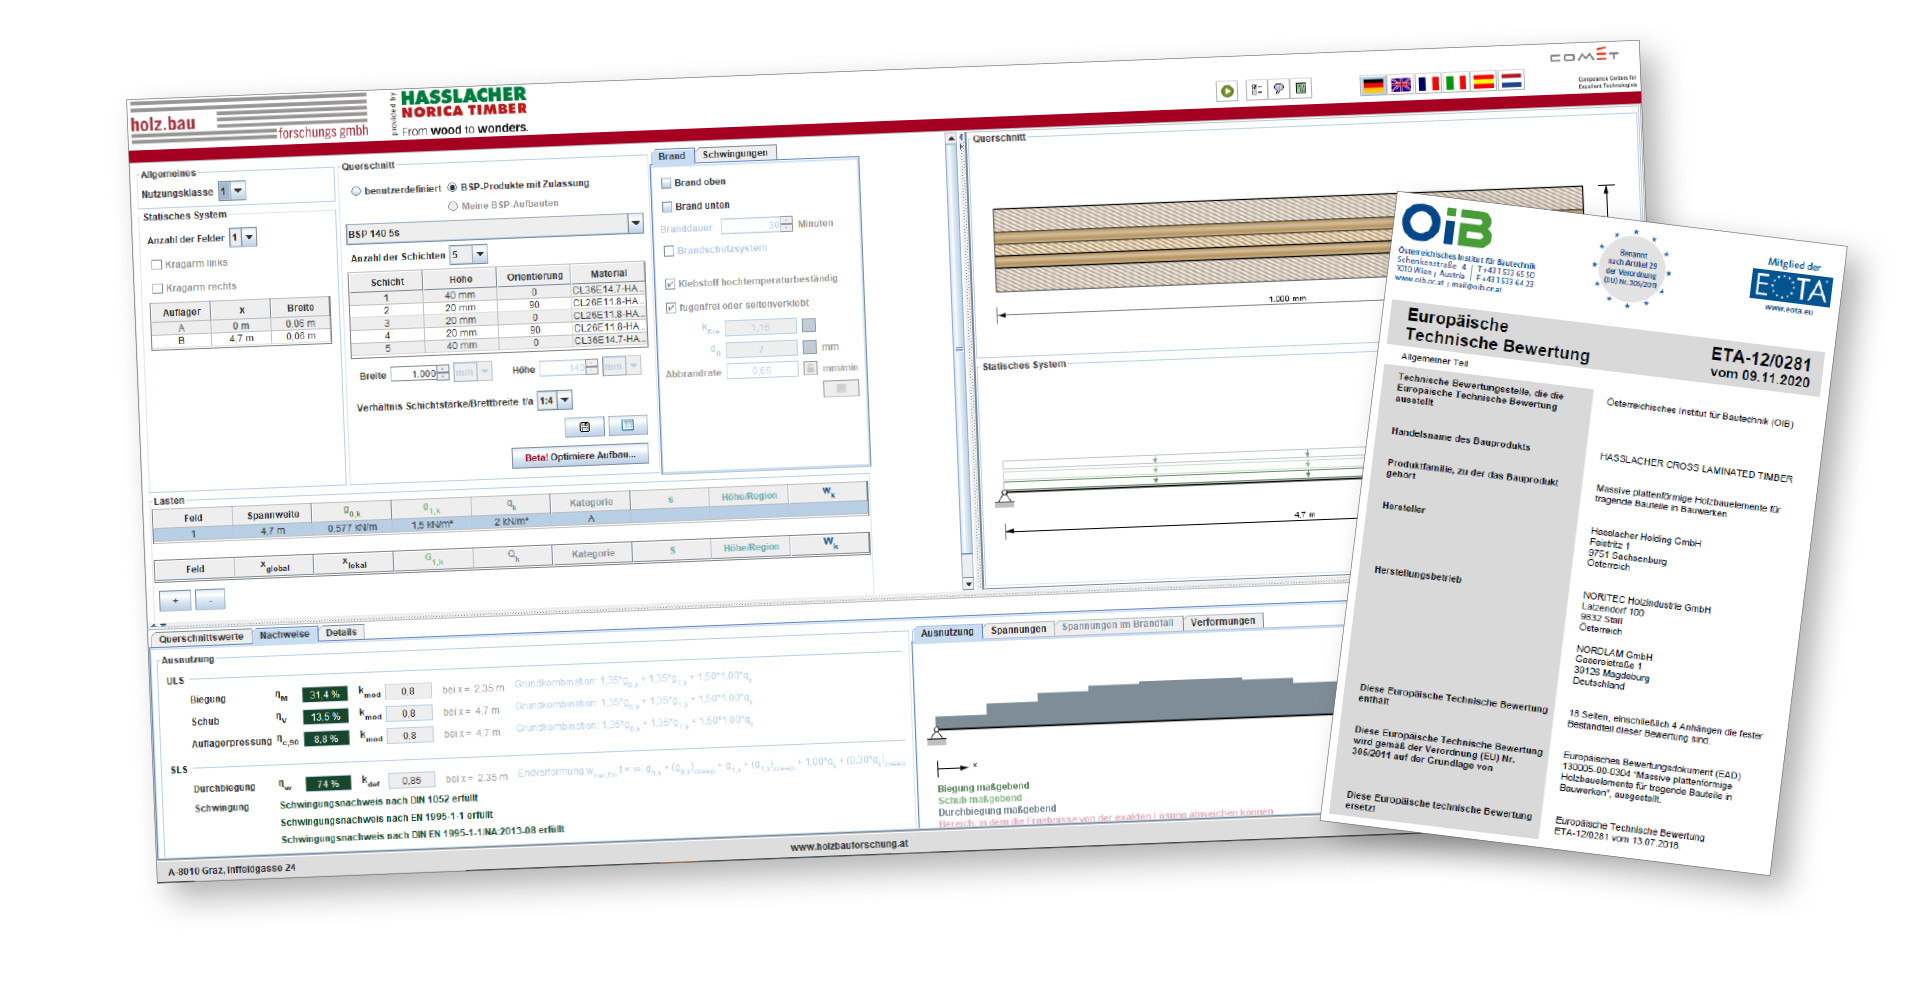The height and width of the screenshot is (998, 1920).
Task: Adjust the Branddauer minutes stepper
Action: 786,224
